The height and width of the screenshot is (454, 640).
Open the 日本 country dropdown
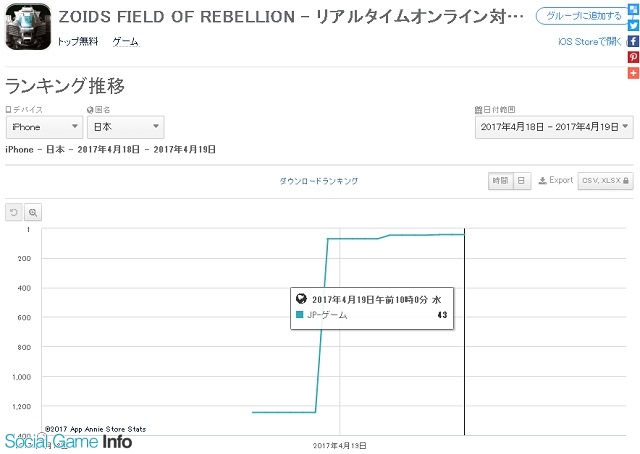(126, 127)
